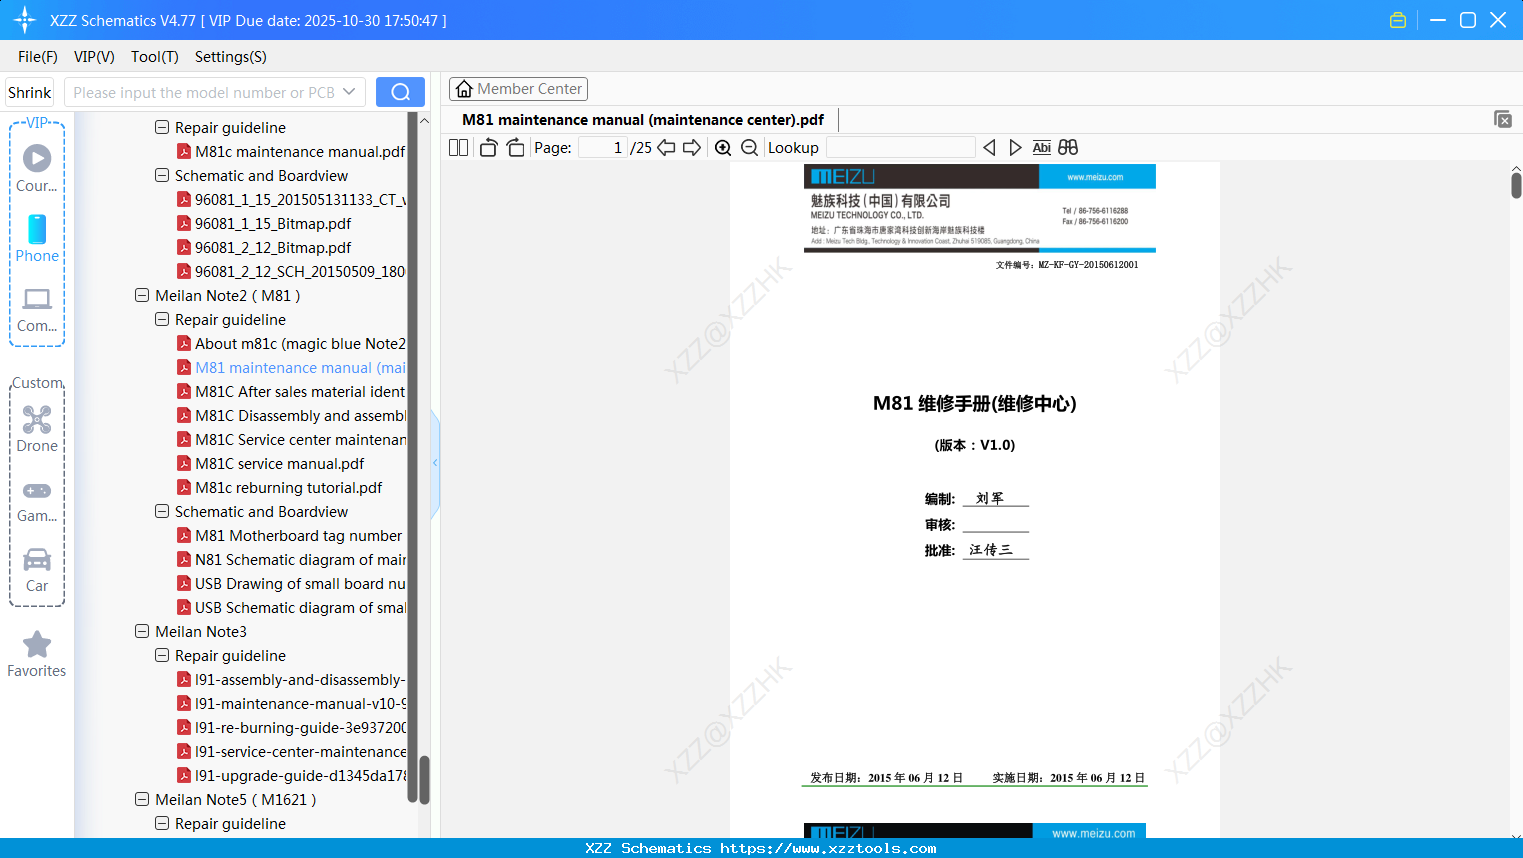
Task: Select the Phone category in the sidebar
Action: [37, 240]
